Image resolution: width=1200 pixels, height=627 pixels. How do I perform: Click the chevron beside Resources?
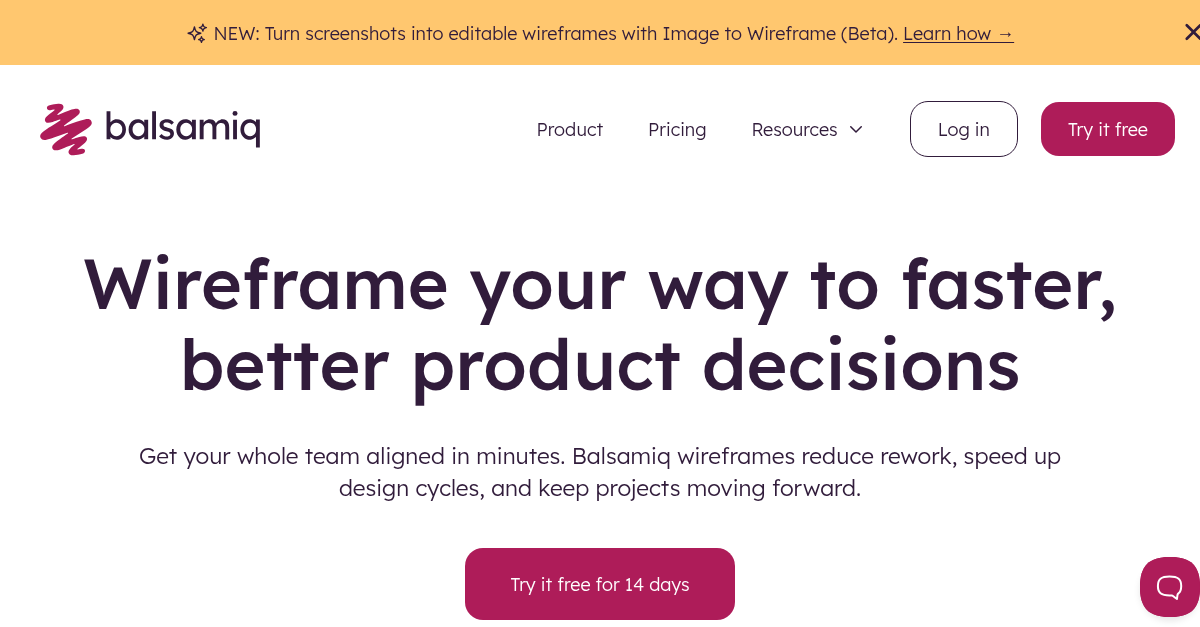[x=856, y=129]
